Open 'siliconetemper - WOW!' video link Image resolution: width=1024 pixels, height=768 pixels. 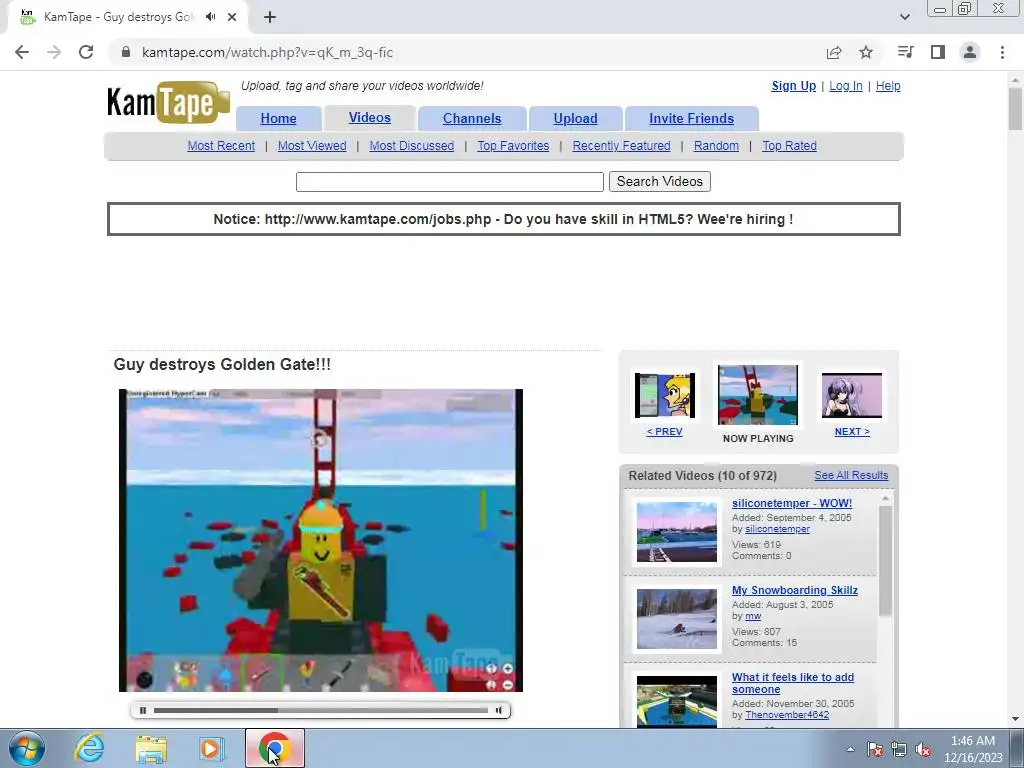[x=792, y=504]
